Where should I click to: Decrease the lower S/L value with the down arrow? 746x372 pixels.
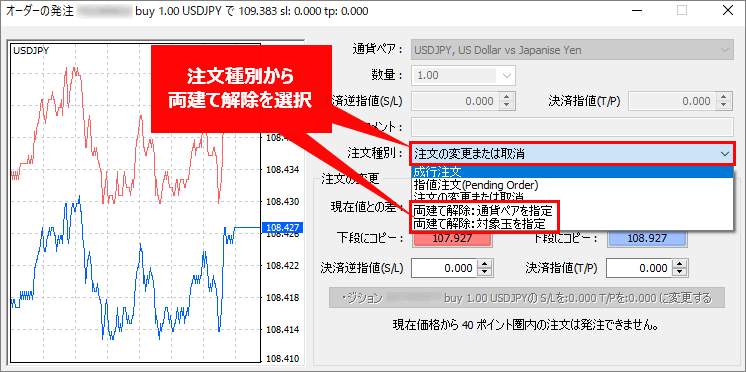[x=485, y=273]
